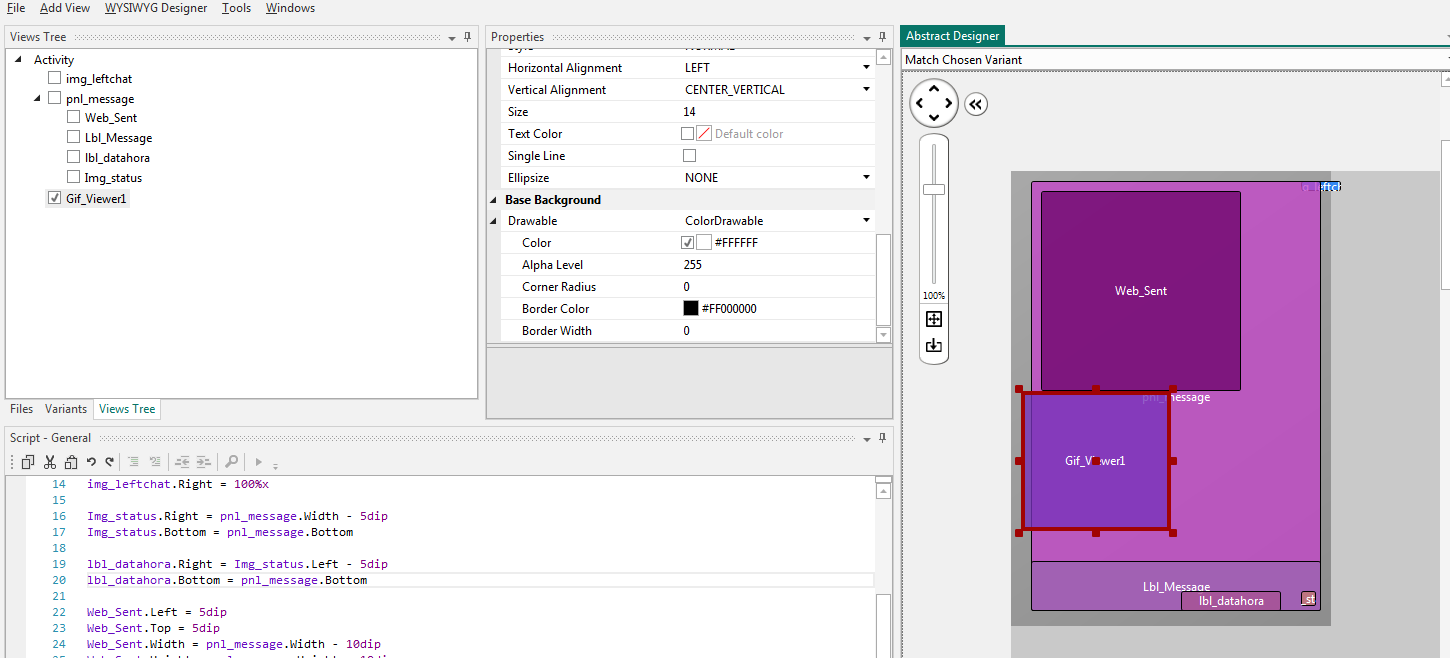Open the Ellipsize dropdown
1450x658 pixels.
coord(867,178)
